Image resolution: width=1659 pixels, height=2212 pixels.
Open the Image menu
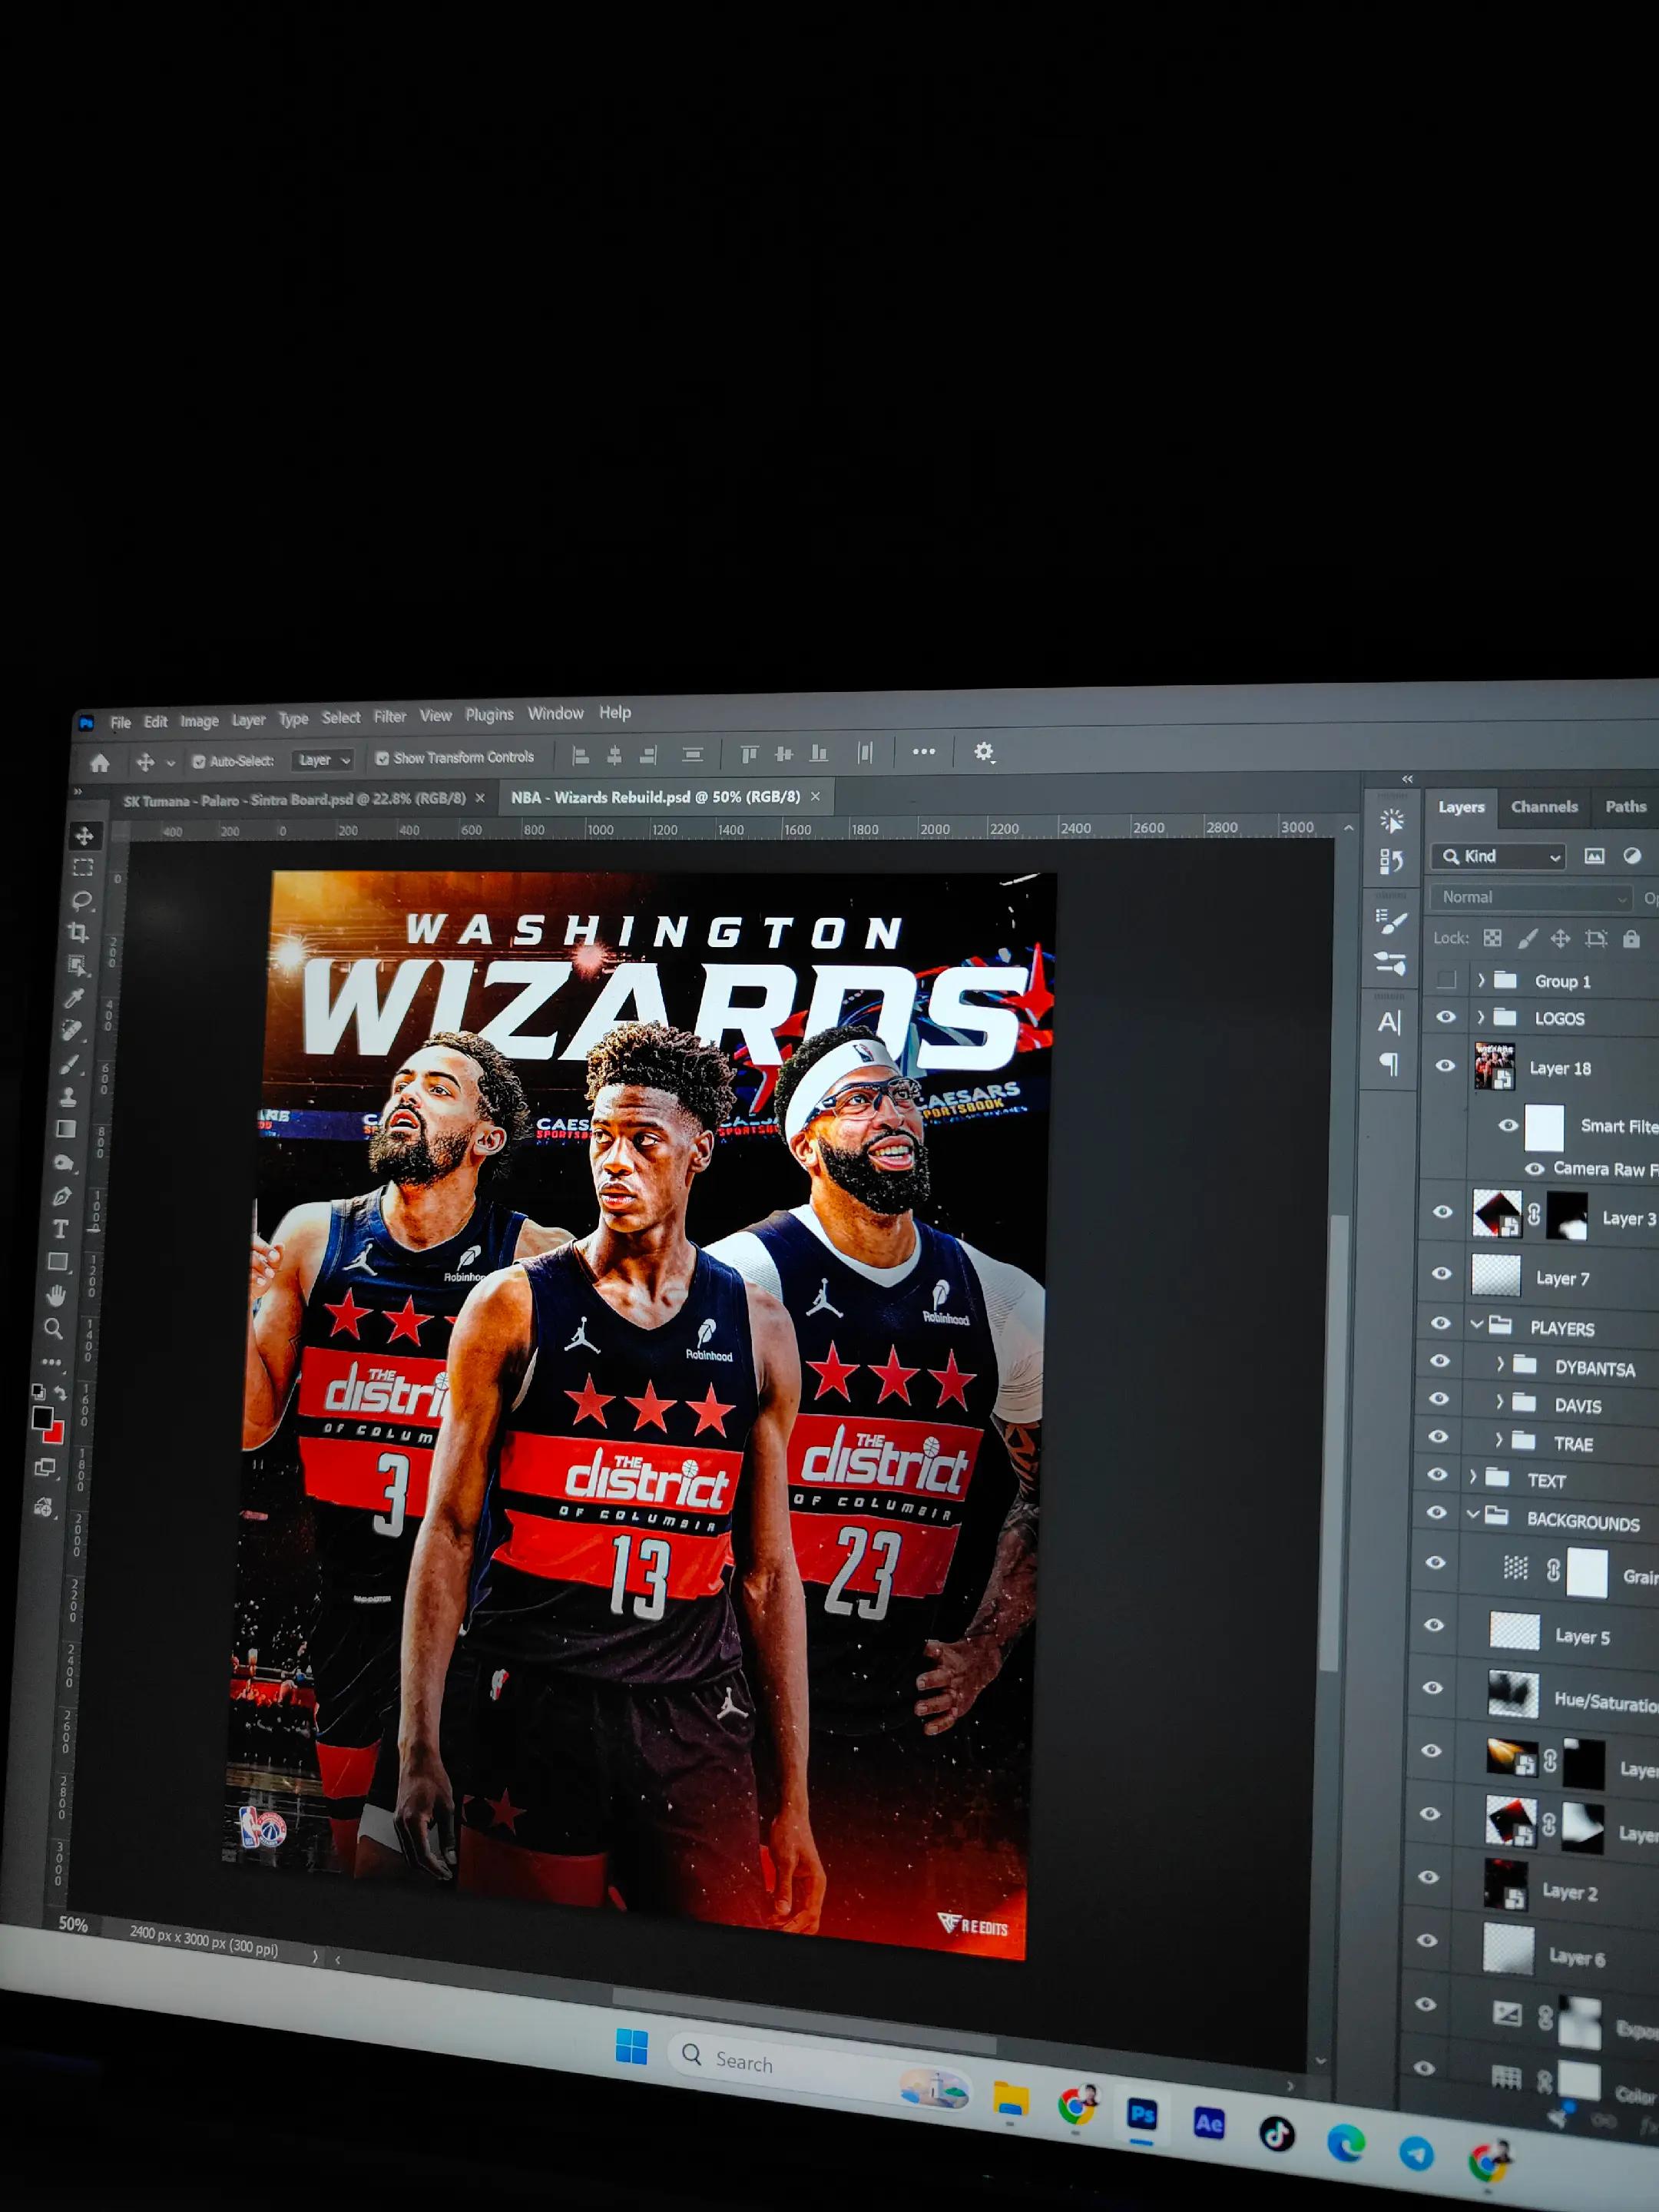point(199,721)
